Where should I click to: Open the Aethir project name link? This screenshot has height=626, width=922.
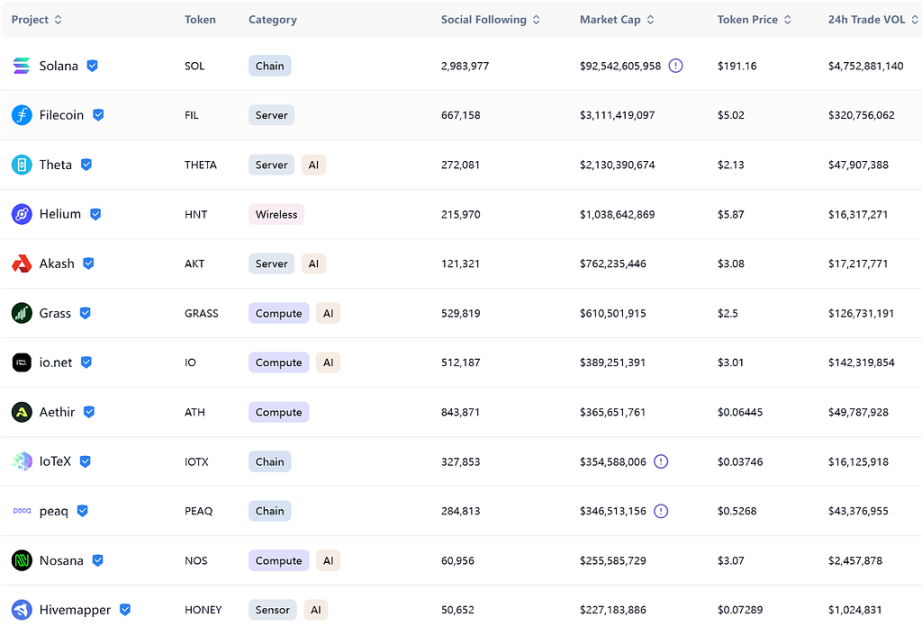57,412
